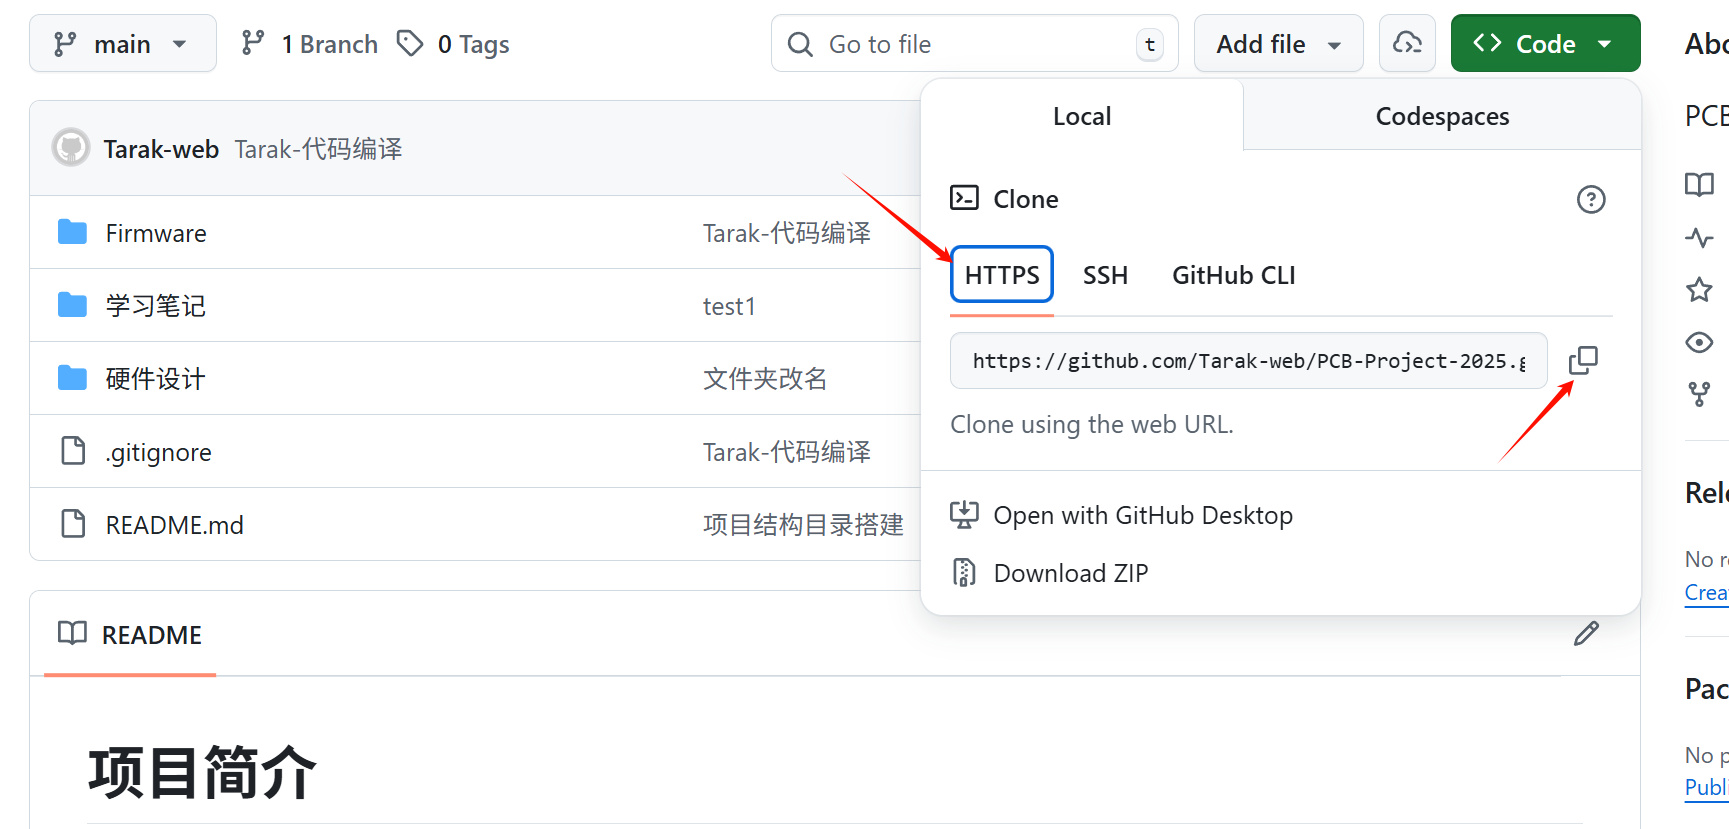The height and width of the screenshot is (829, 1729).
Task: Open the README tab header
Action: [x=130, y=634]
